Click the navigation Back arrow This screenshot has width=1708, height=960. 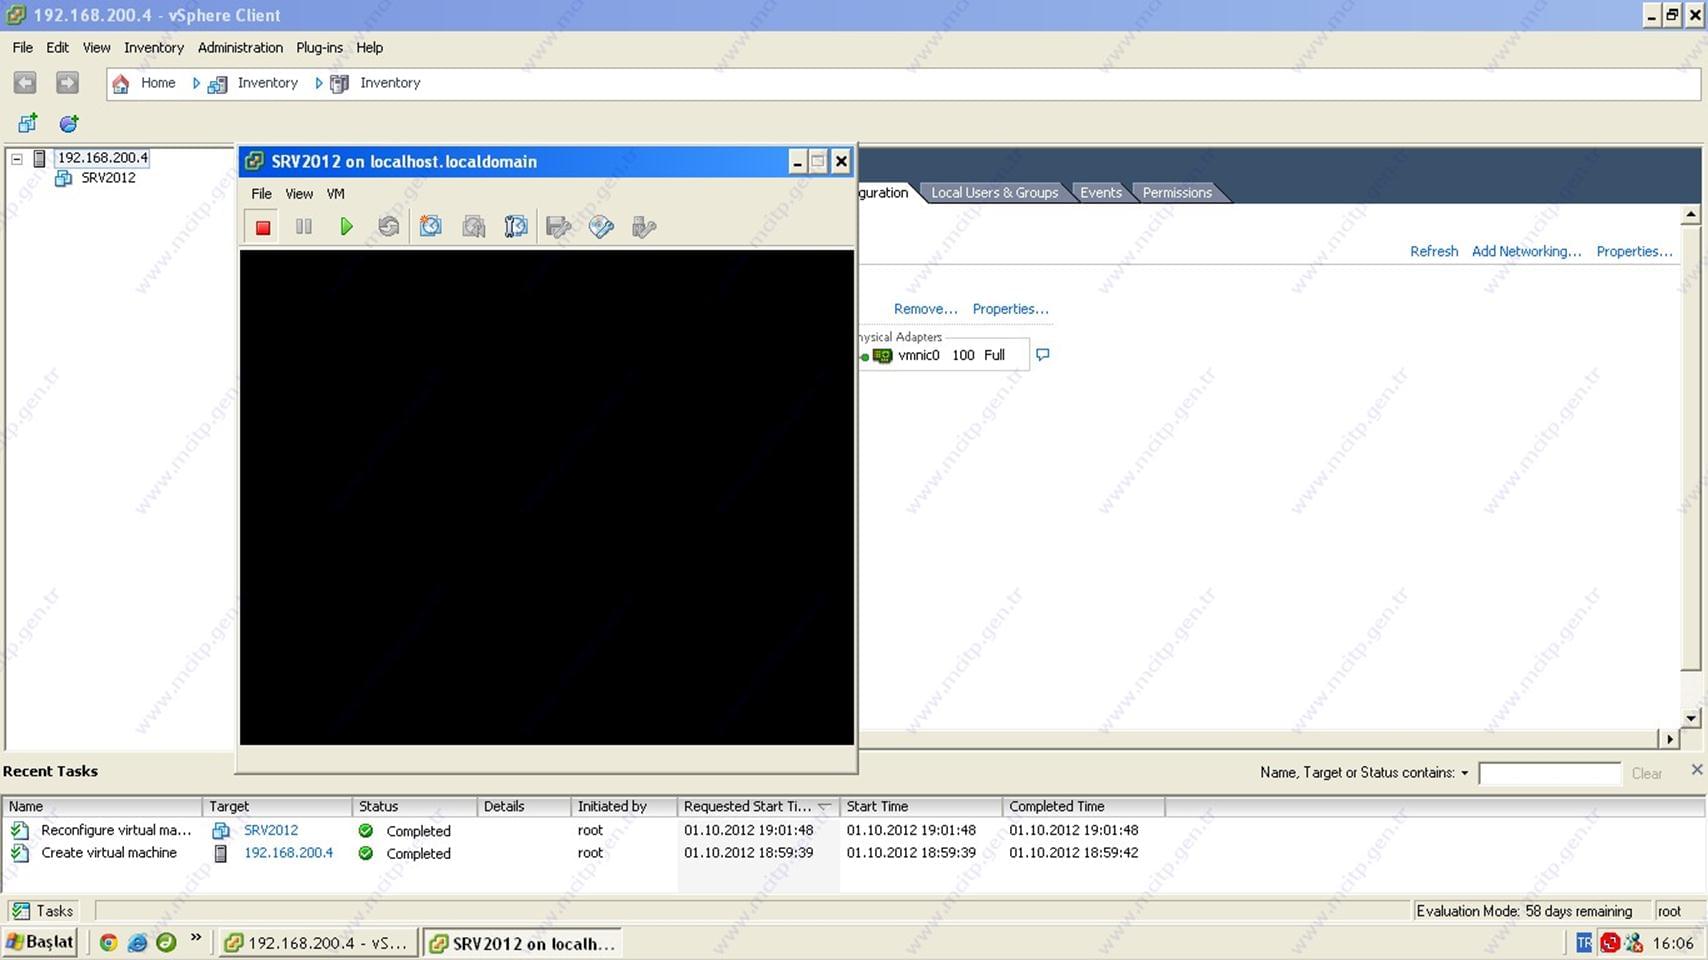point(25,83)
